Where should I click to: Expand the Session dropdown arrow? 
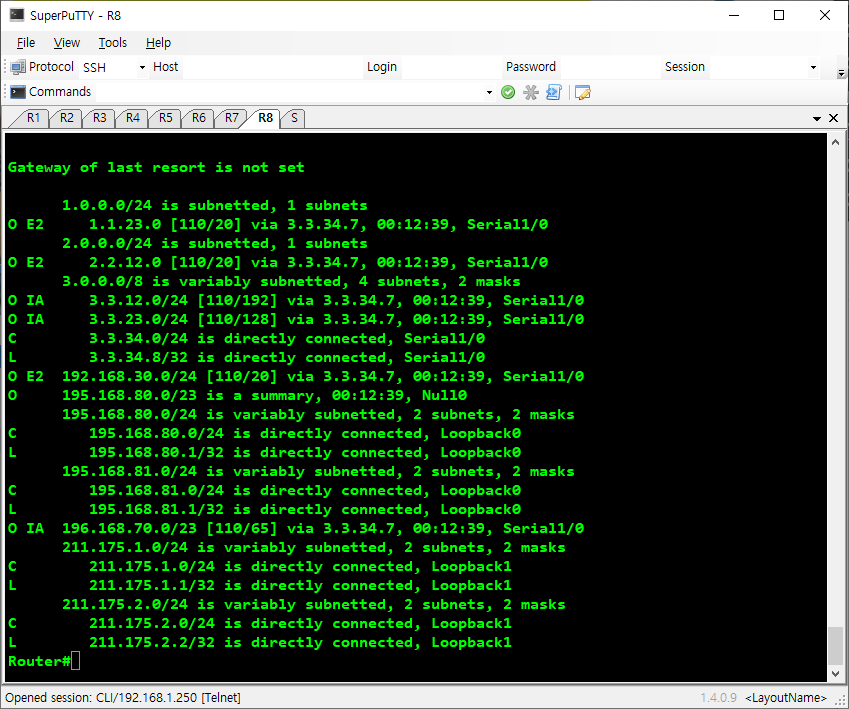point(813,68)
